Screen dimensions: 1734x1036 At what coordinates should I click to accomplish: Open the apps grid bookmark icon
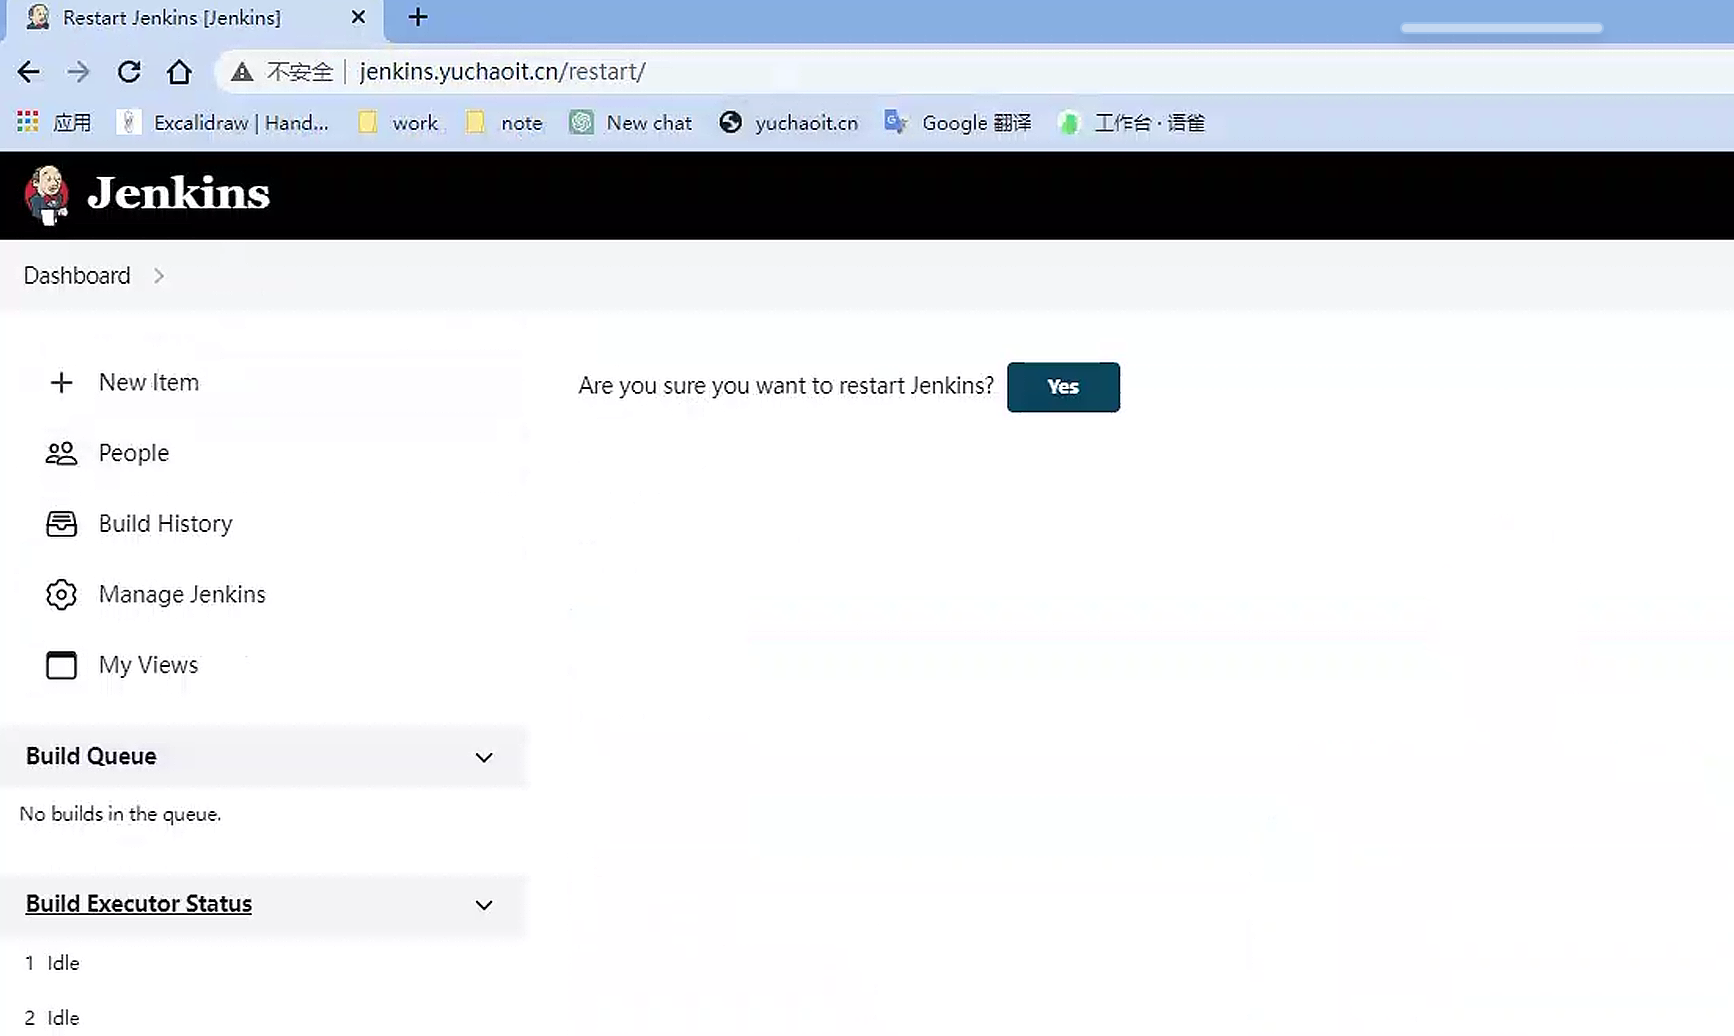pyautogui.click(x=28, y=122)
